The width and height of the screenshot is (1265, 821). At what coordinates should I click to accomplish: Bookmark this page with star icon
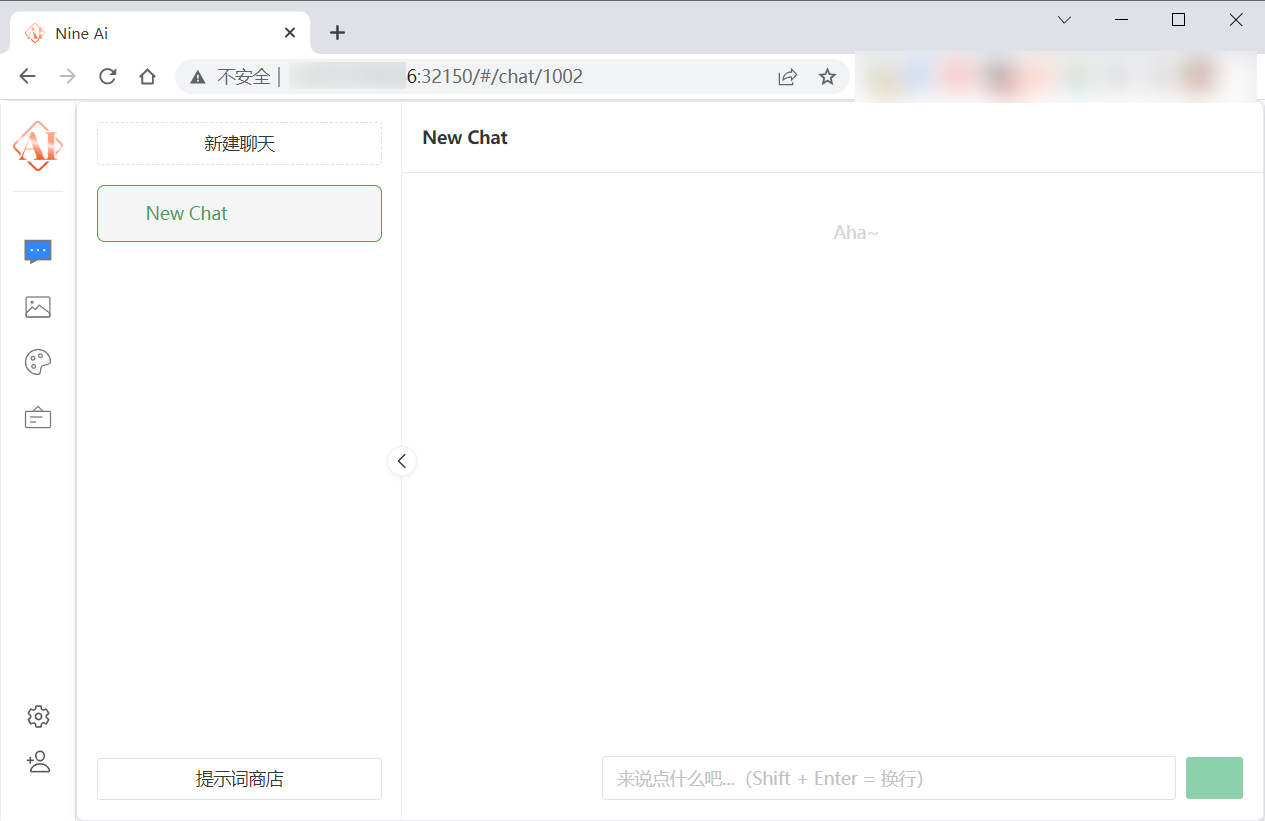click(x=827, y=77)
